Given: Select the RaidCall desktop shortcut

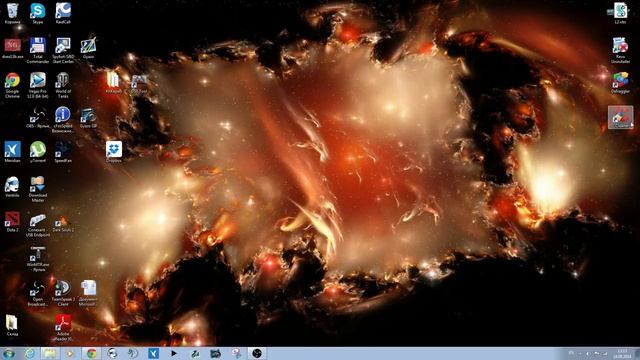Looking at the screenshot, I should click(x=63, y=13).
